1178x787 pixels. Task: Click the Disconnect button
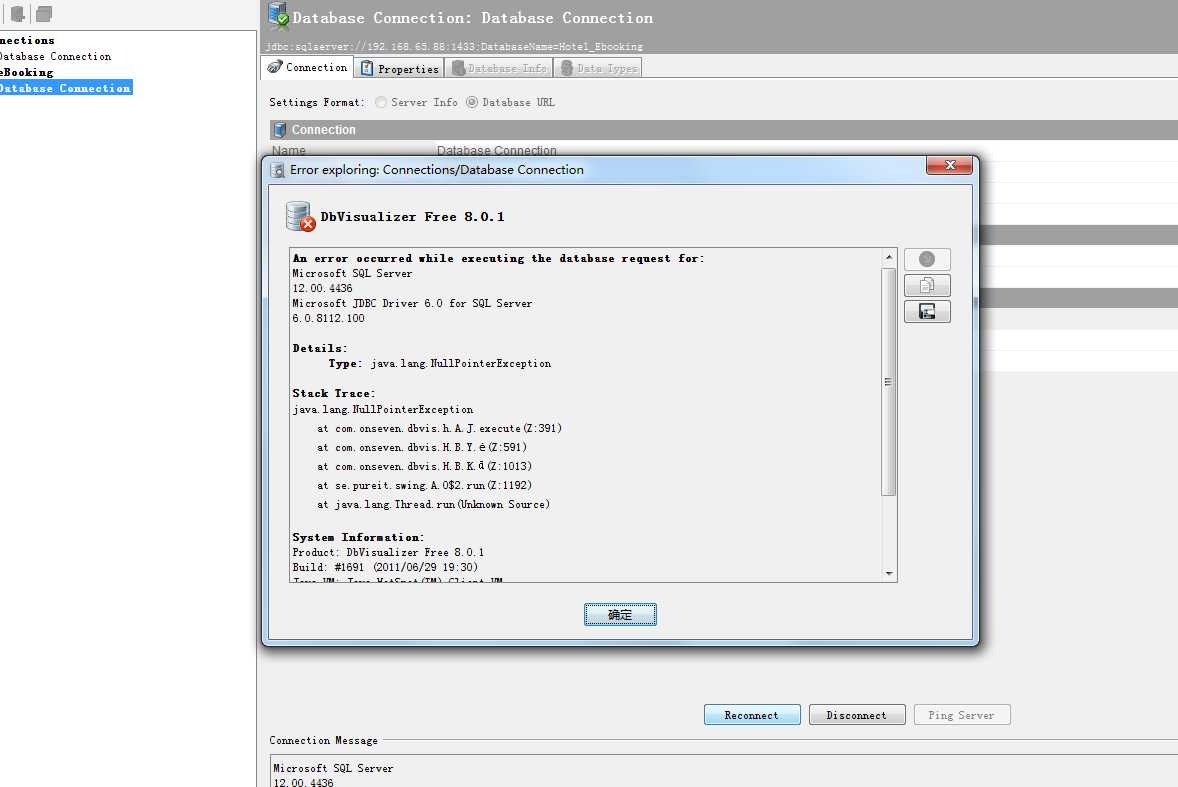click(x=856, y=715)
